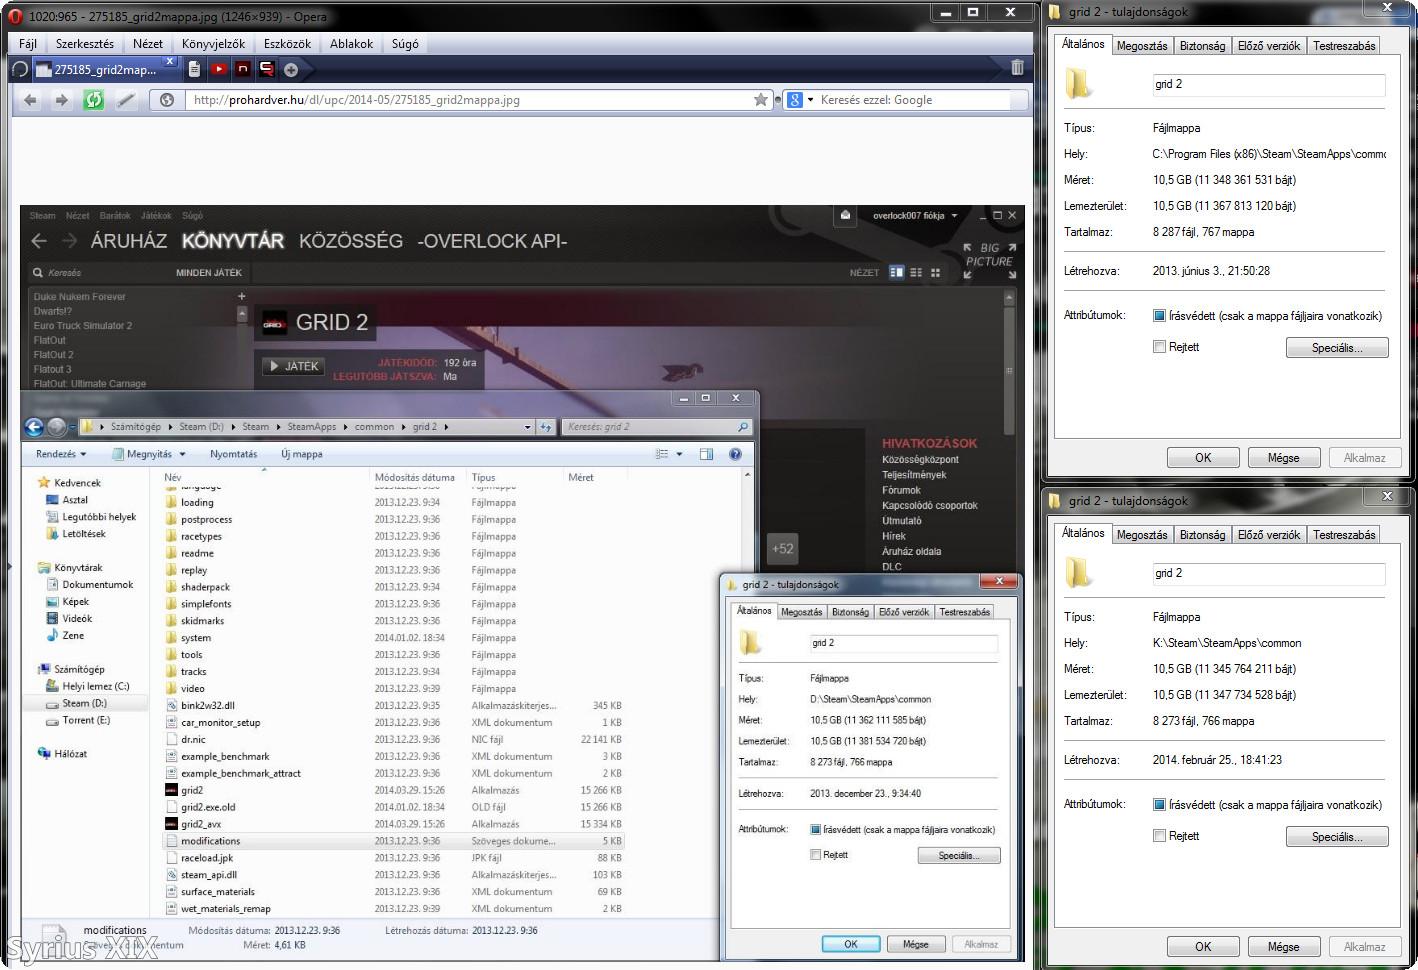Click Opera's left panel edge arrow
The image size is (1418, 970).
pos(8,566)
